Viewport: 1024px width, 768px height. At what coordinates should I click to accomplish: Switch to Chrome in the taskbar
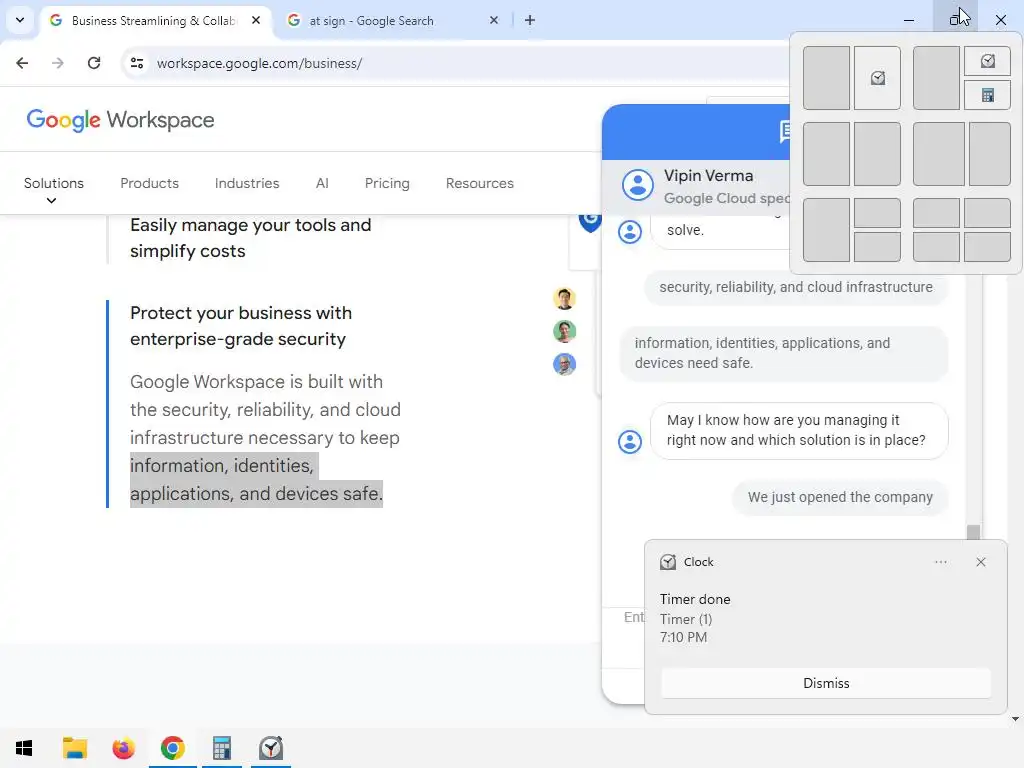[172, 748]
